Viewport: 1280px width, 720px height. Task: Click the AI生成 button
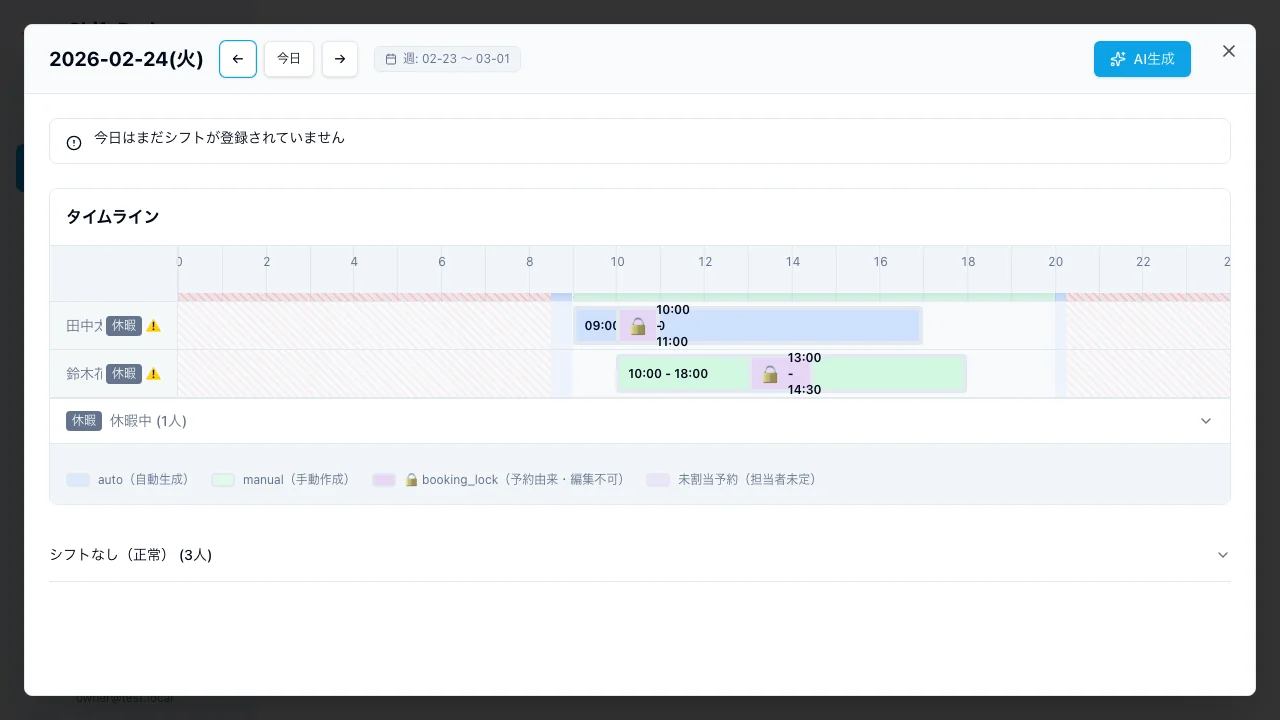1142,59
